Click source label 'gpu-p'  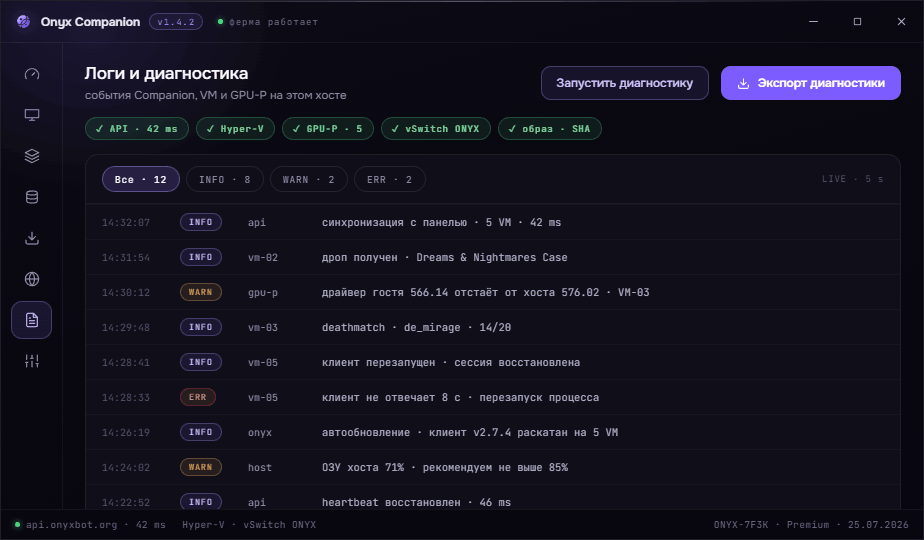coord(263,293)
